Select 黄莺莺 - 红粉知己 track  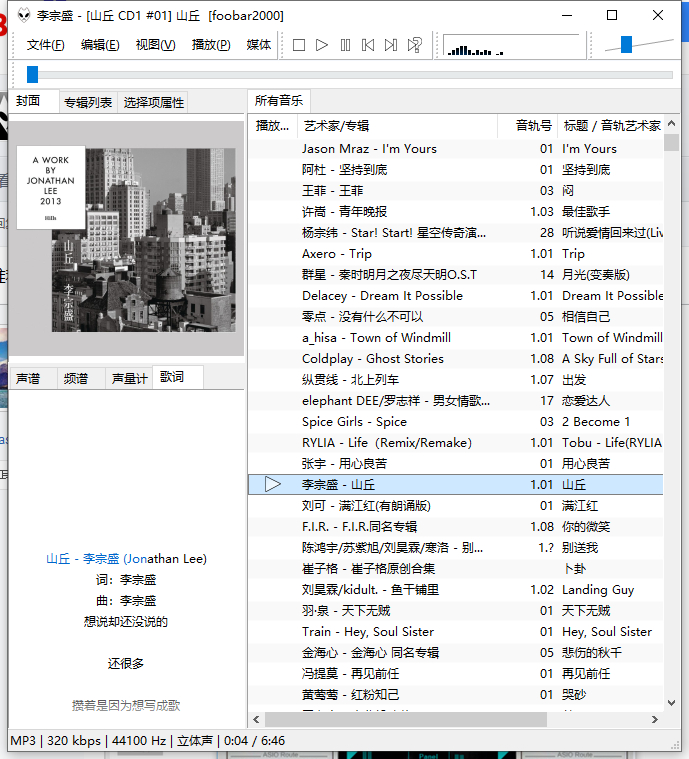point(456,695)
